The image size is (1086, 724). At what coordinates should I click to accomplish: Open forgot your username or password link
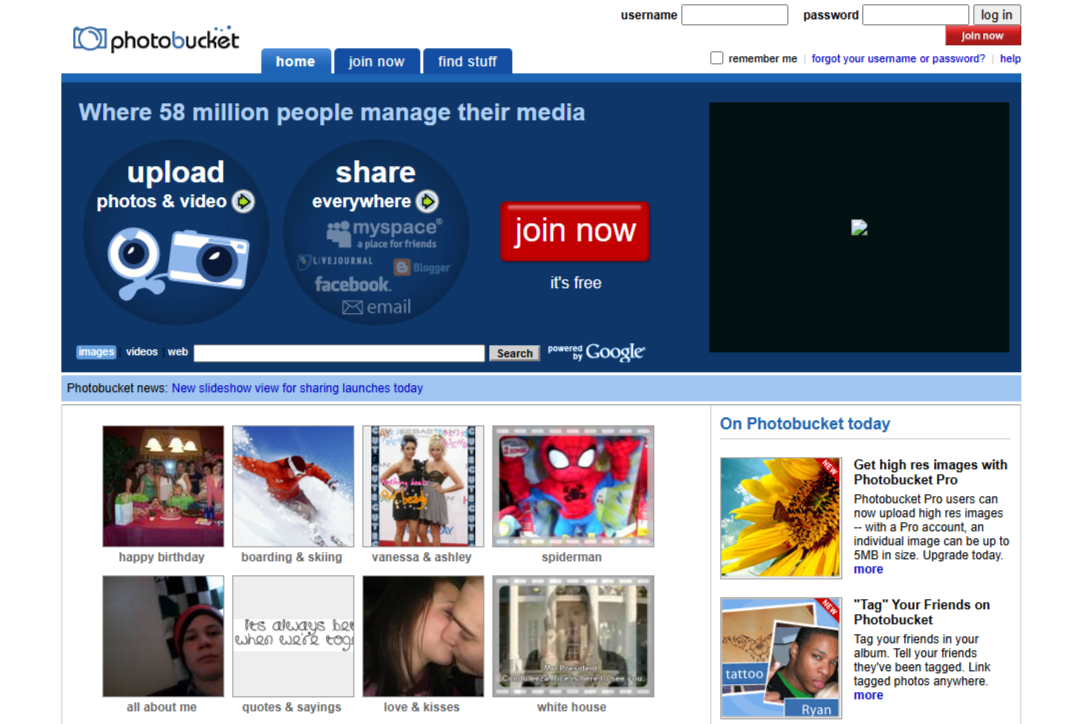point(898,59)
